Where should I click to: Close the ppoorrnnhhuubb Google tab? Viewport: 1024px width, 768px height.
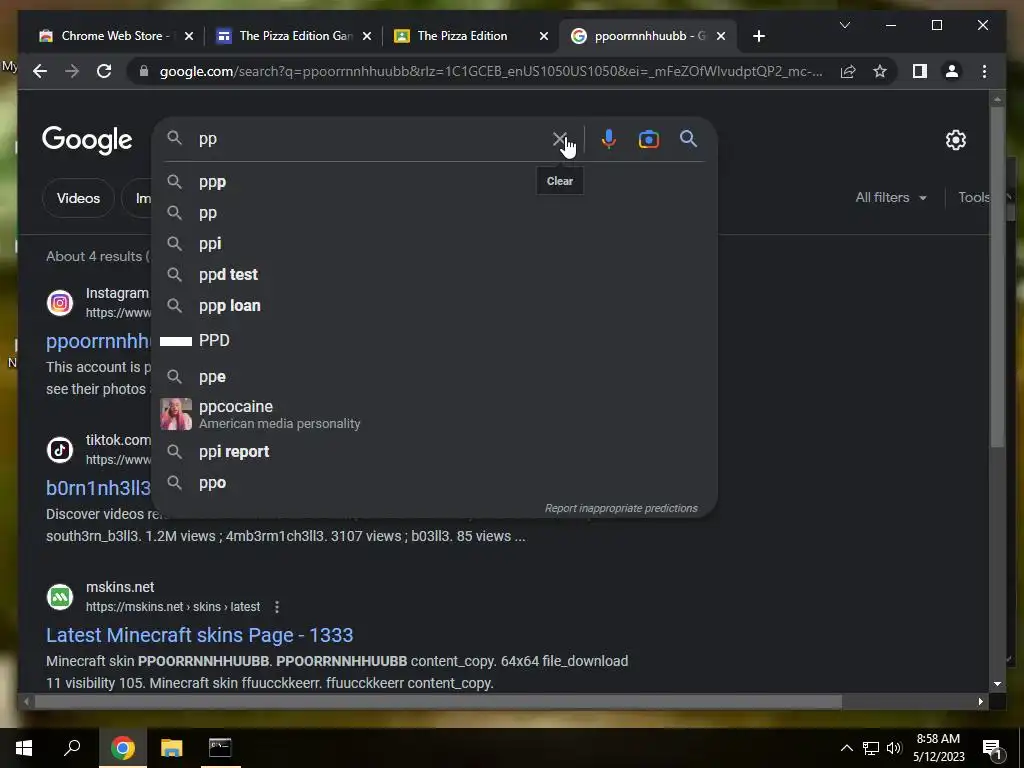click(721, 36)
